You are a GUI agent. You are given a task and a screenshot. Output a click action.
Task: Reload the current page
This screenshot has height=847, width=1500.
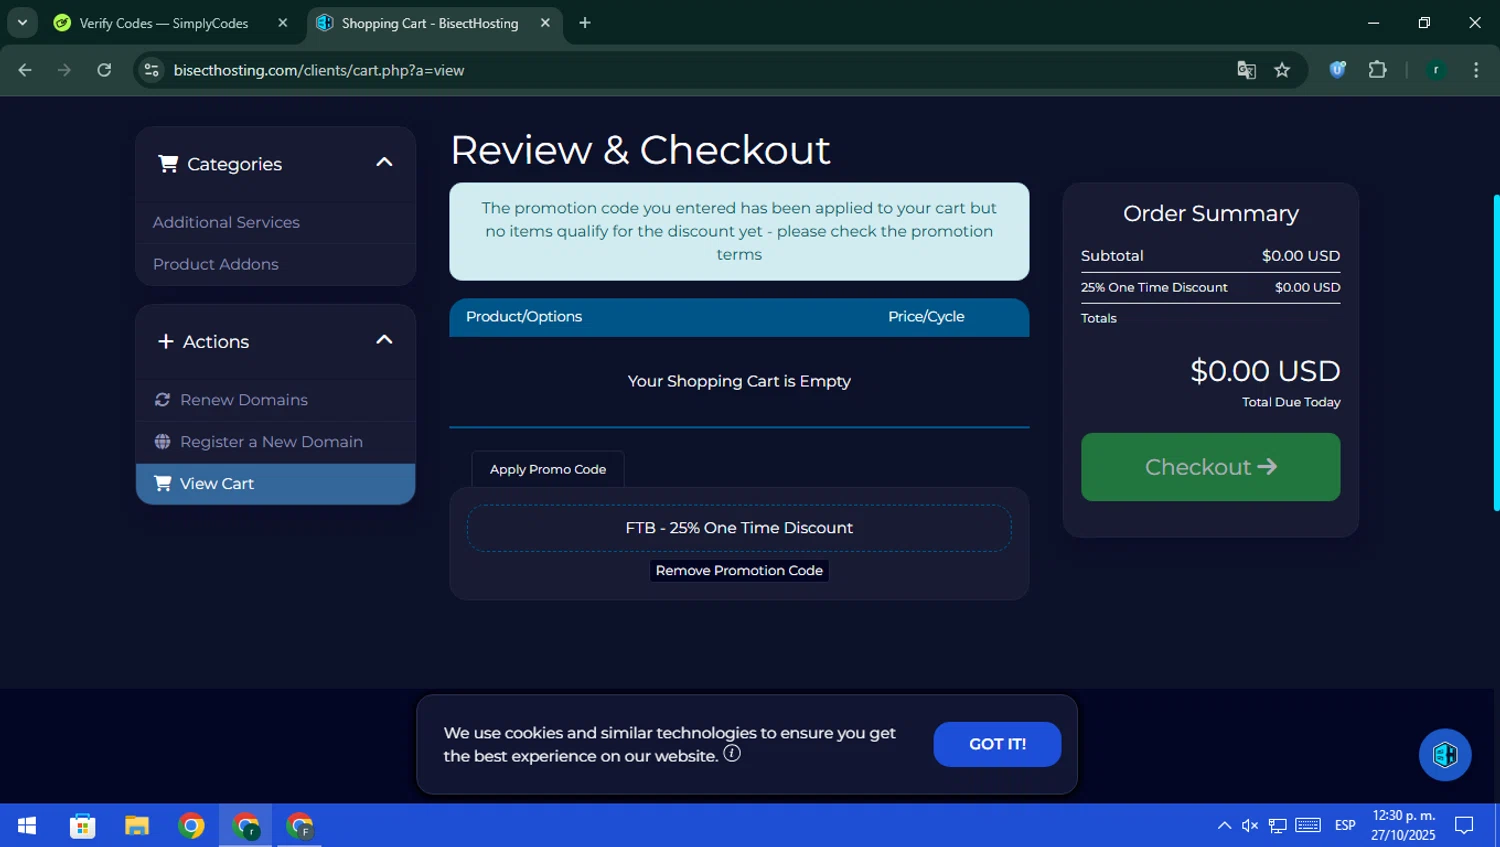[104, 70]
